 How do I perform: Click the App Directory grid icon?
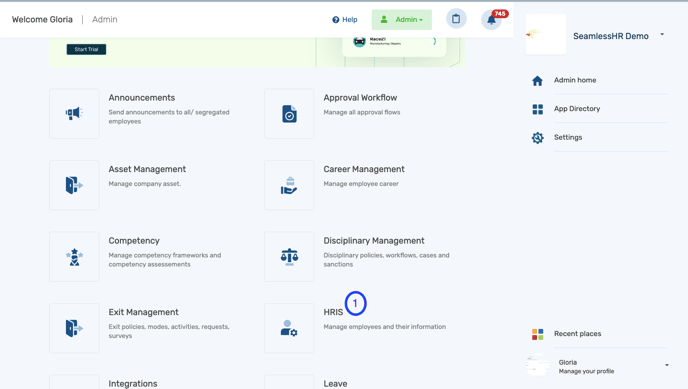pos(538,109)
